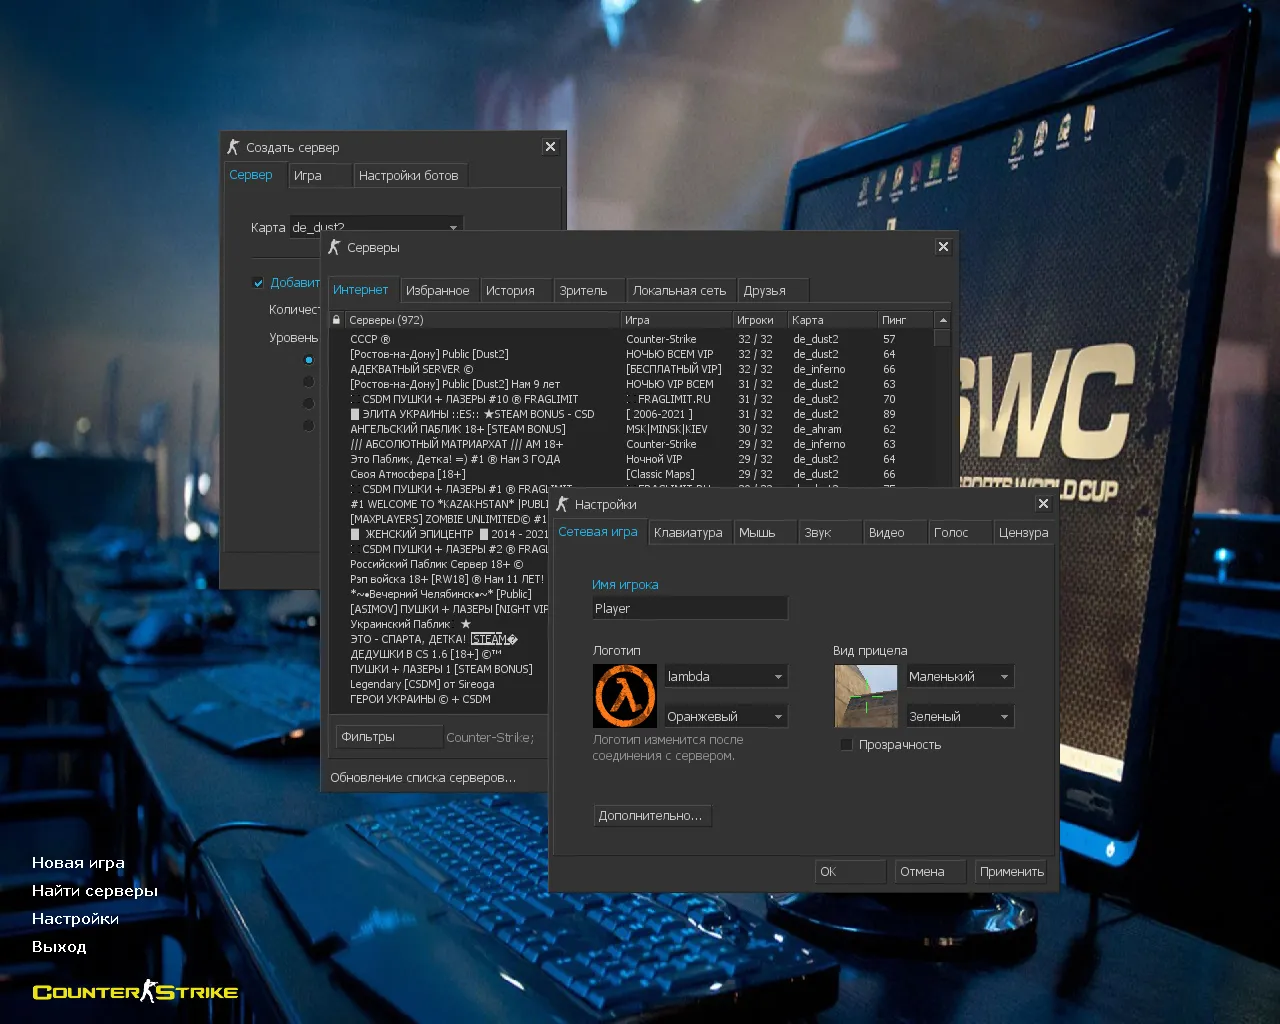1280x1024 pixels.
Task: Switch to the Настройки ботов tab
Action: pyautogui.click(x=410, y=175)
